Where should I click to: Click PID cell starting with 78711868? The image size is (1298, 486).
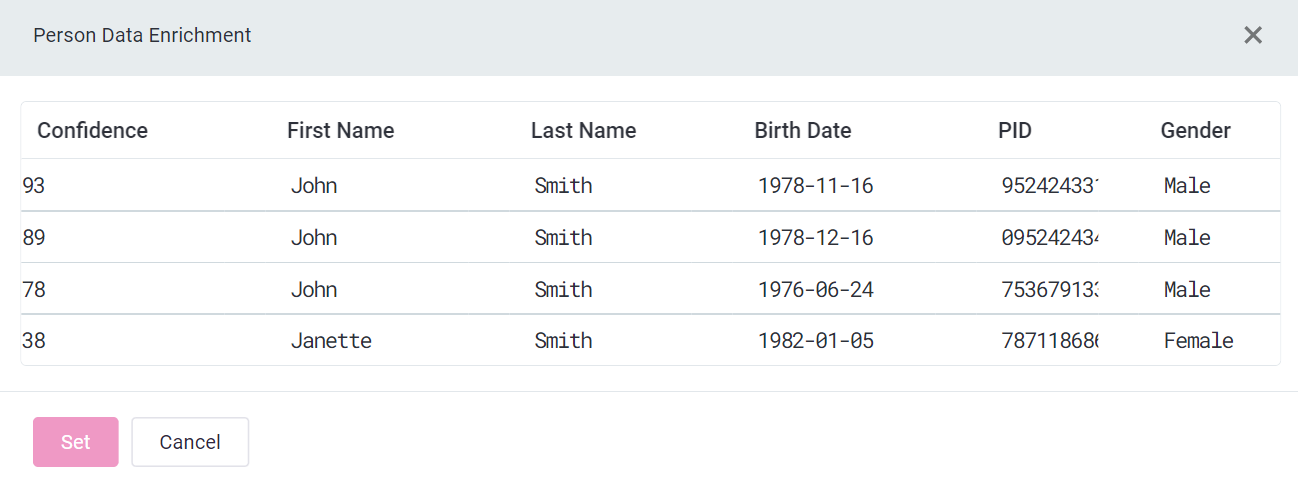(1049, 341)
